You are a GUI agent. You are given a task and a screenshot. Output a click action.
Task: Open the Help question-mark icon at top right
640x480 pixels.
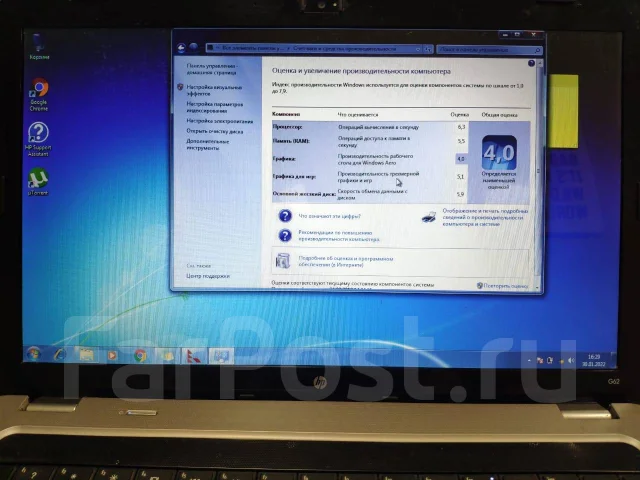point(531,63)
